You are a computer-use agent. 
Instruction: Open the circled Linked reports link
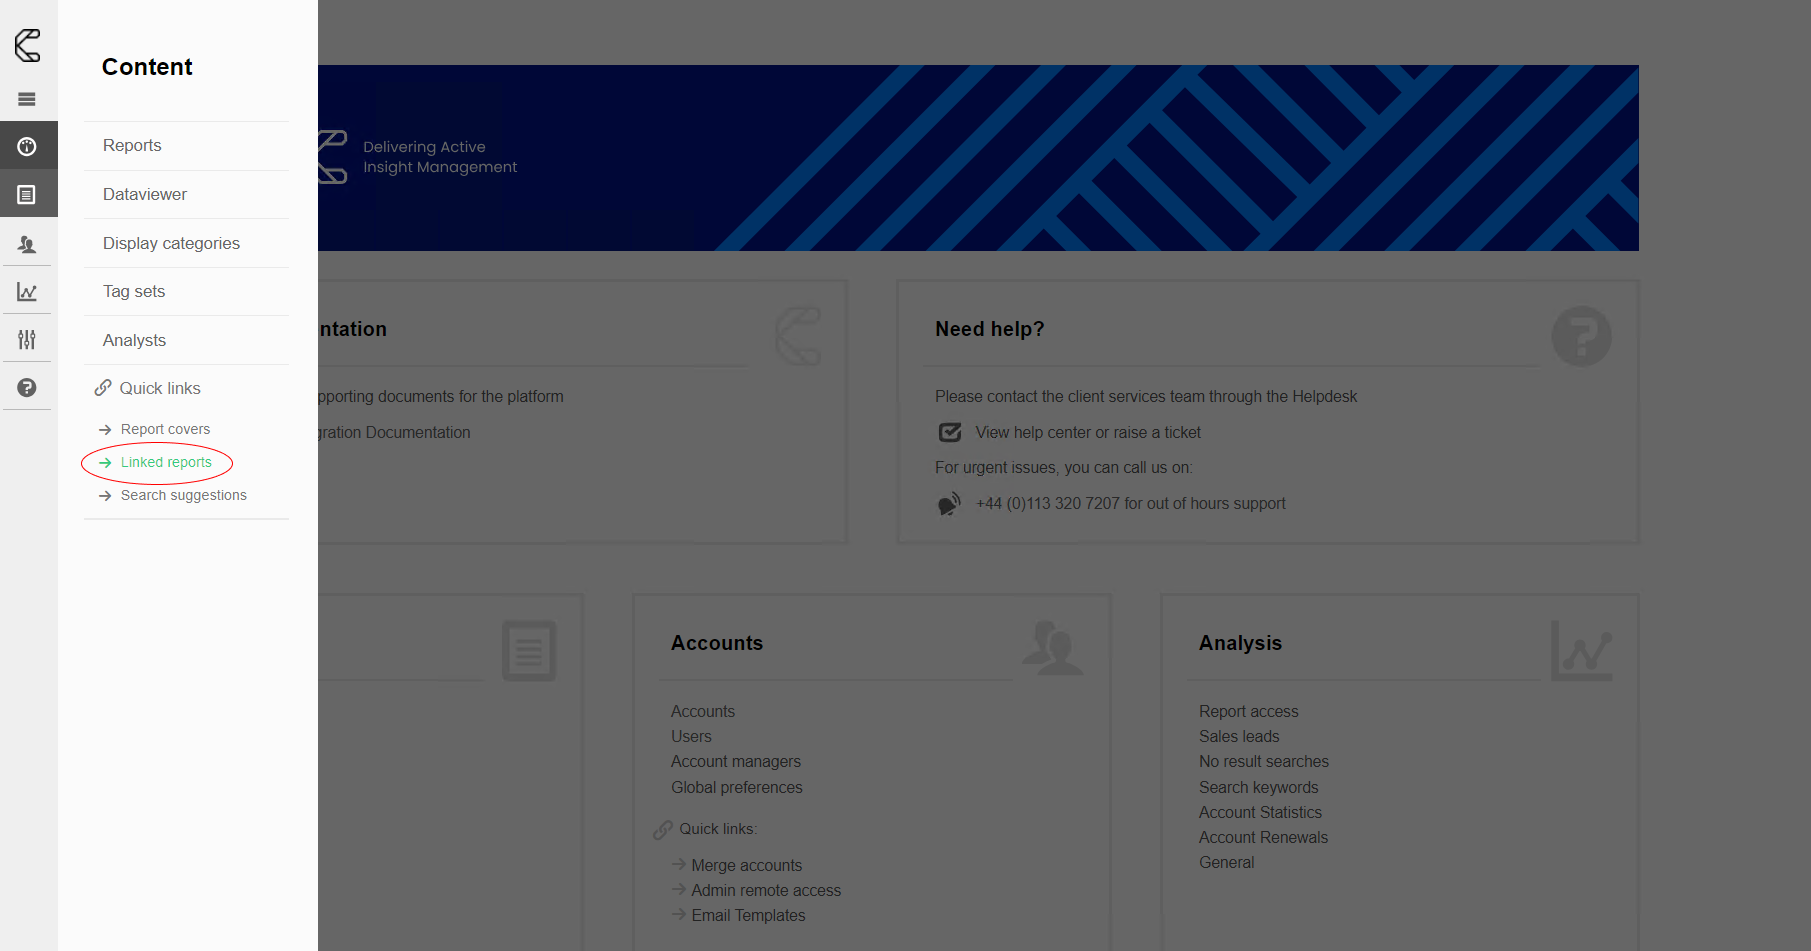[166, 462]
